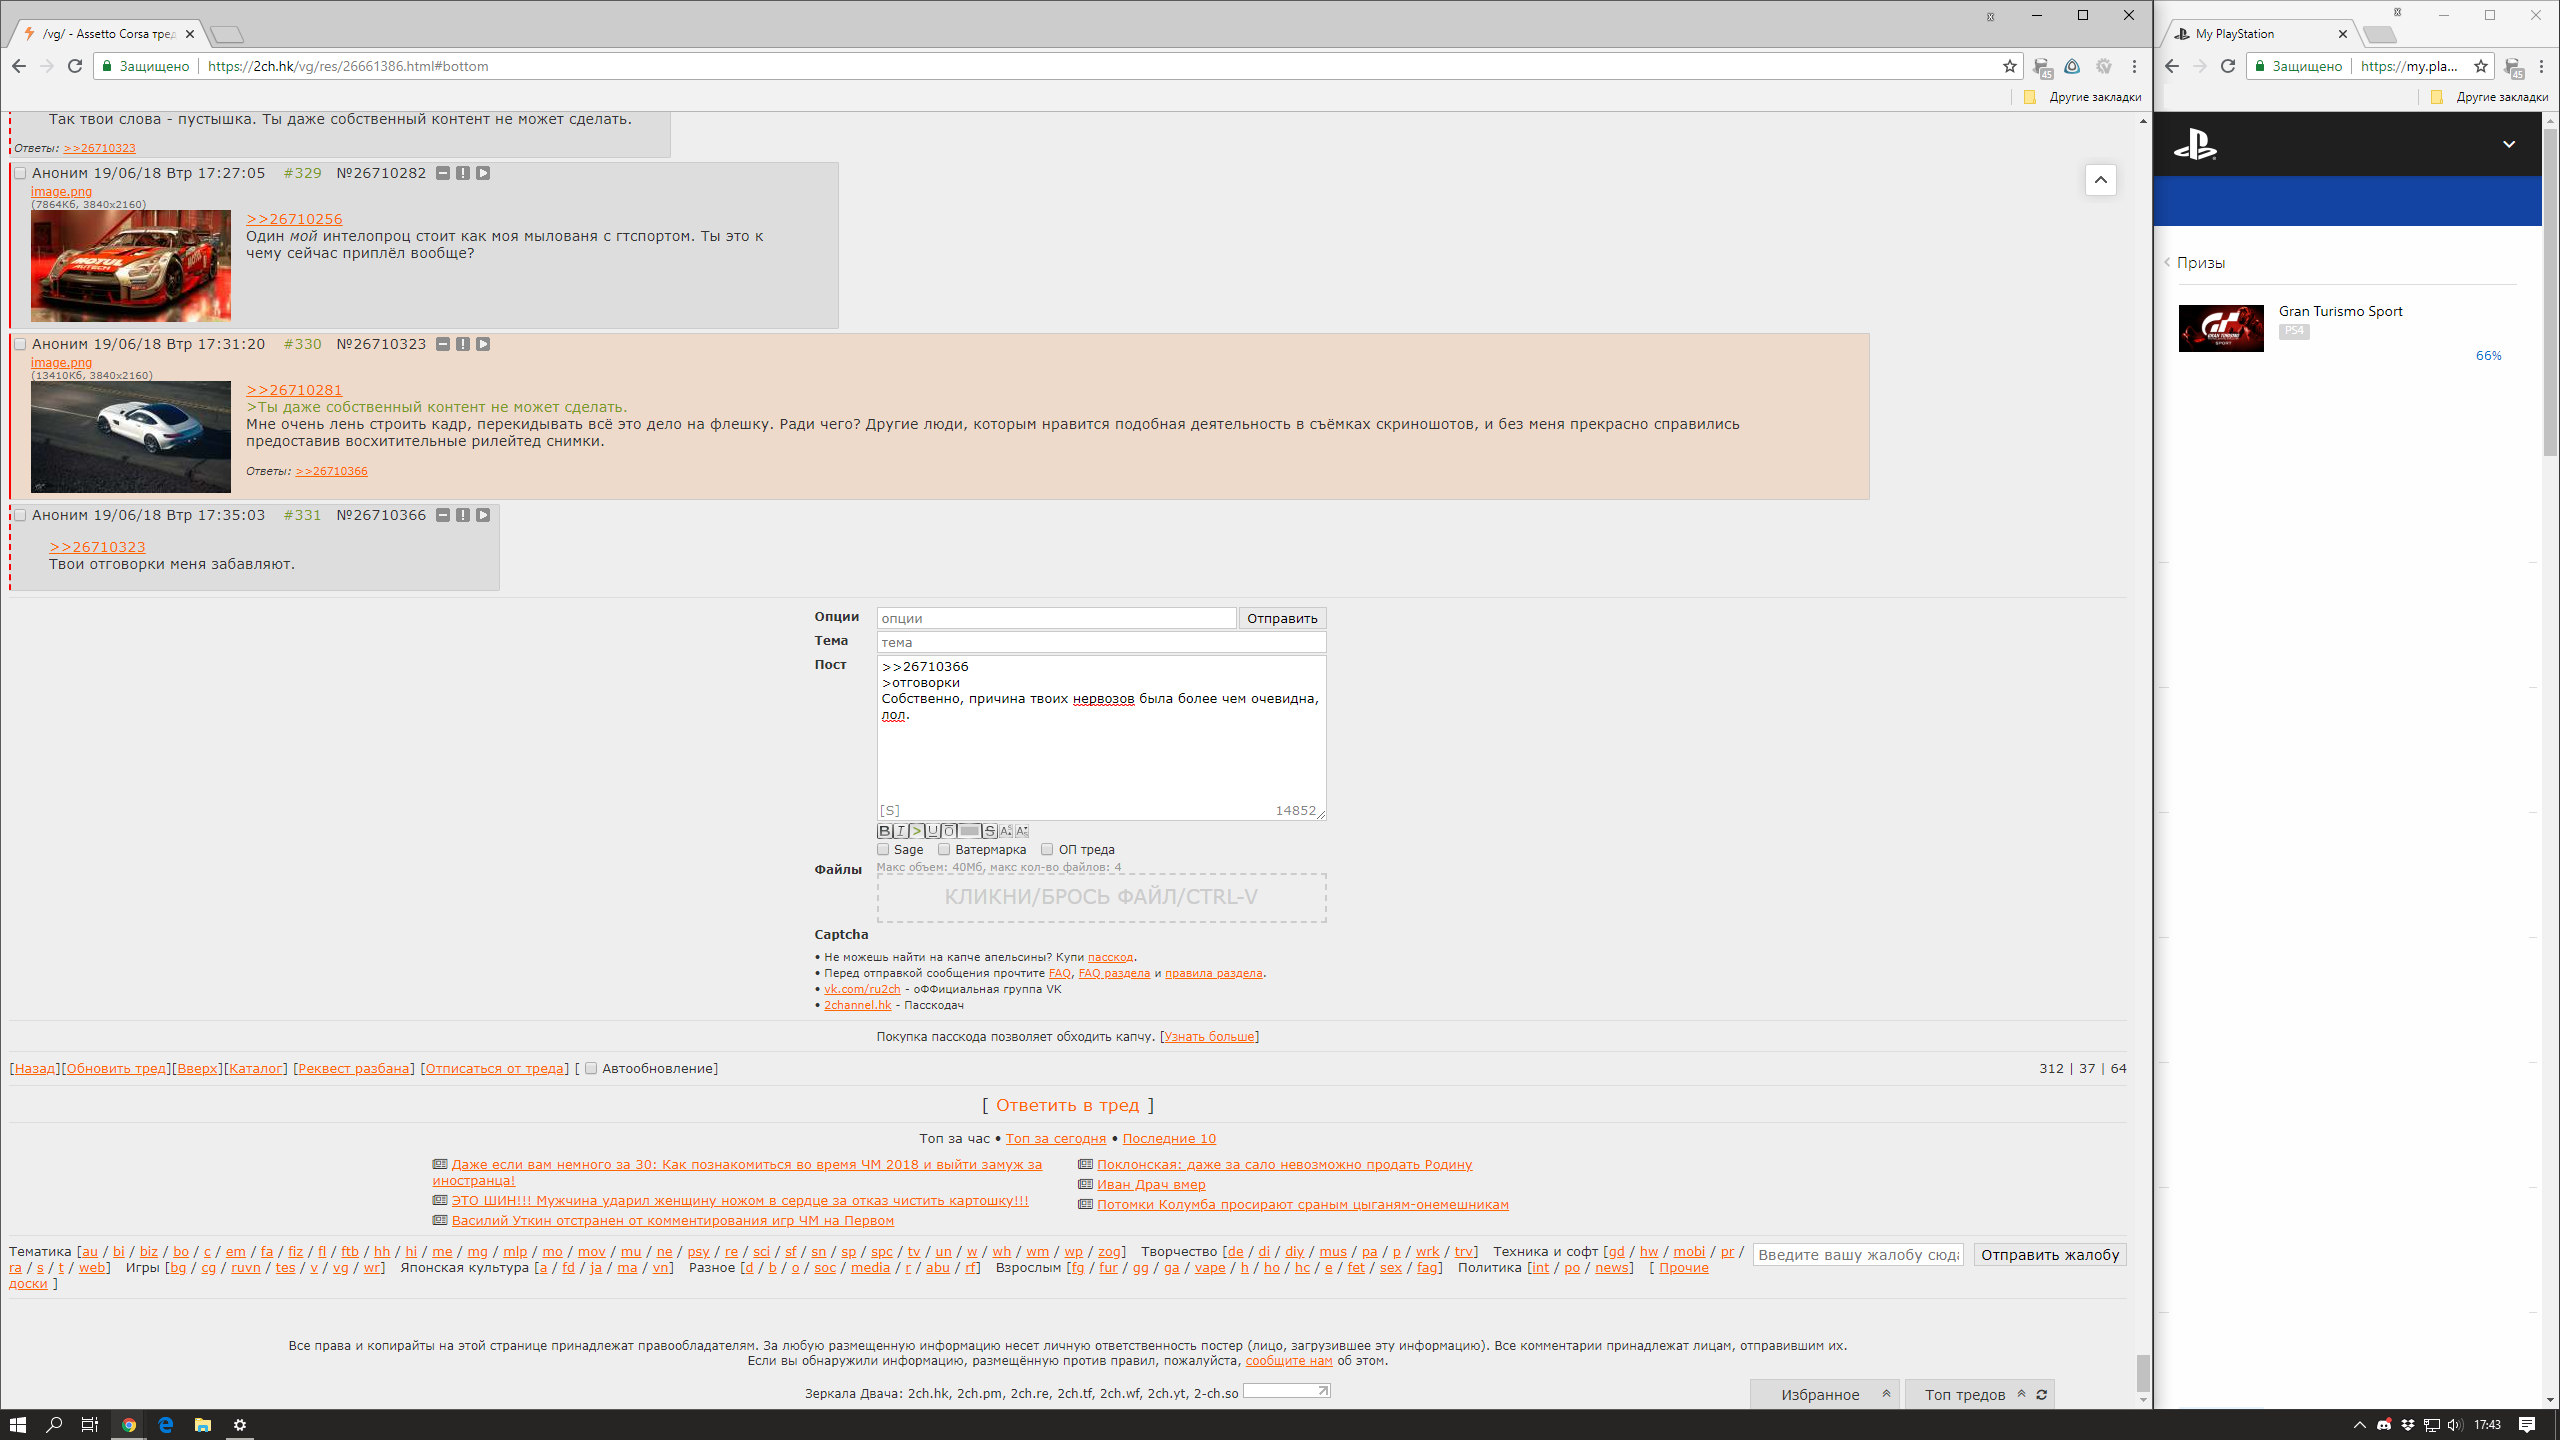Viewport: 2560px width, 1440px height.
Task: Expand the PlayStation header chevron menu
Action: (2508, 145)
